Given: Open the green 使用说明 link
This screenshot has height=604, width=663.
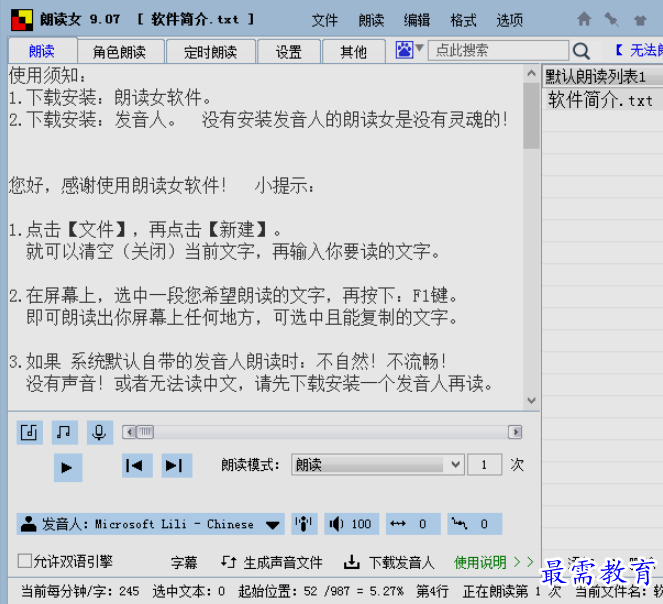Looking at the screenshot, I should click(480, 562).
